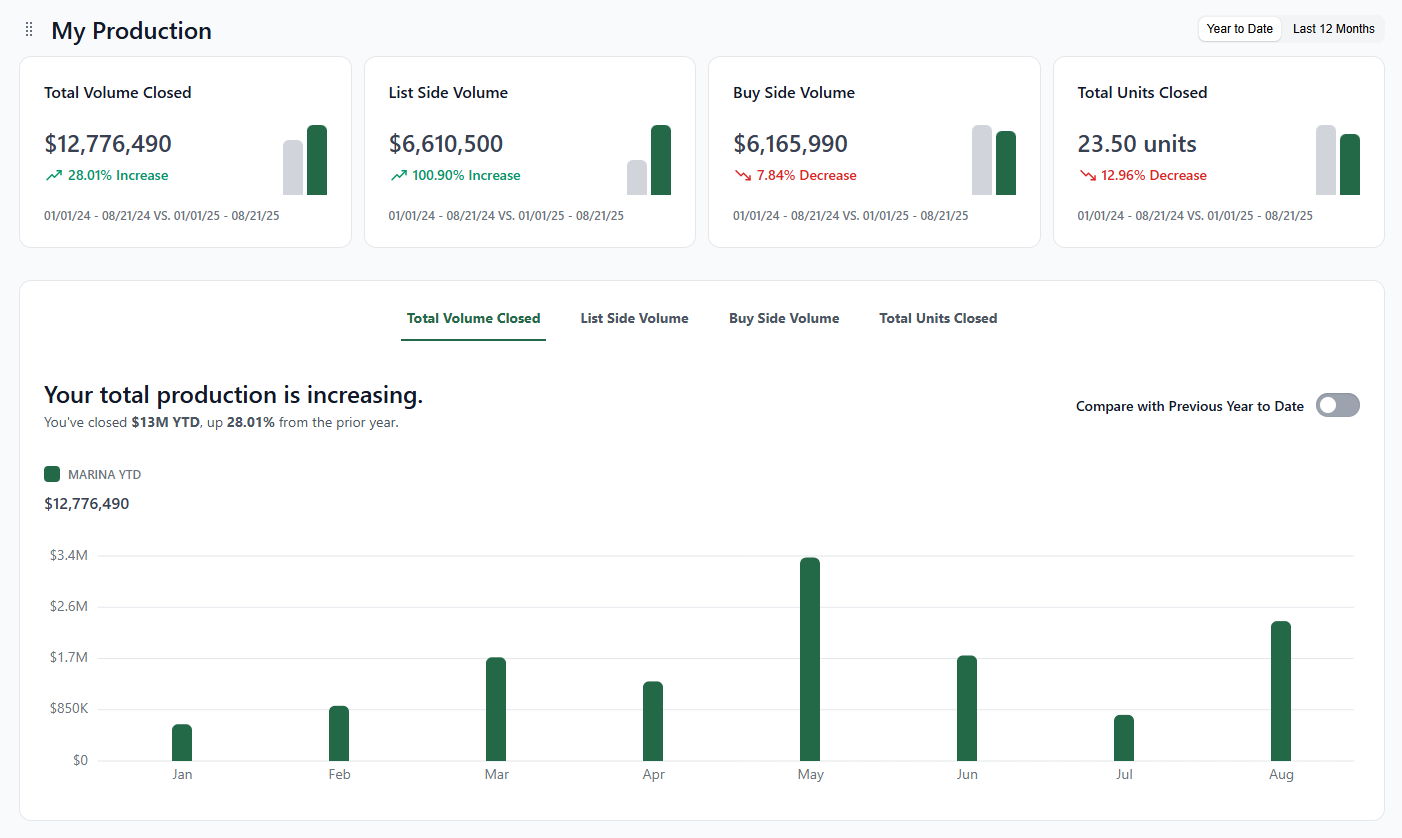The image size is (1402, 838).
Task: Click mini bar chart on List Side Volume card
Action: pyautogui.click(x=650, y=160)
